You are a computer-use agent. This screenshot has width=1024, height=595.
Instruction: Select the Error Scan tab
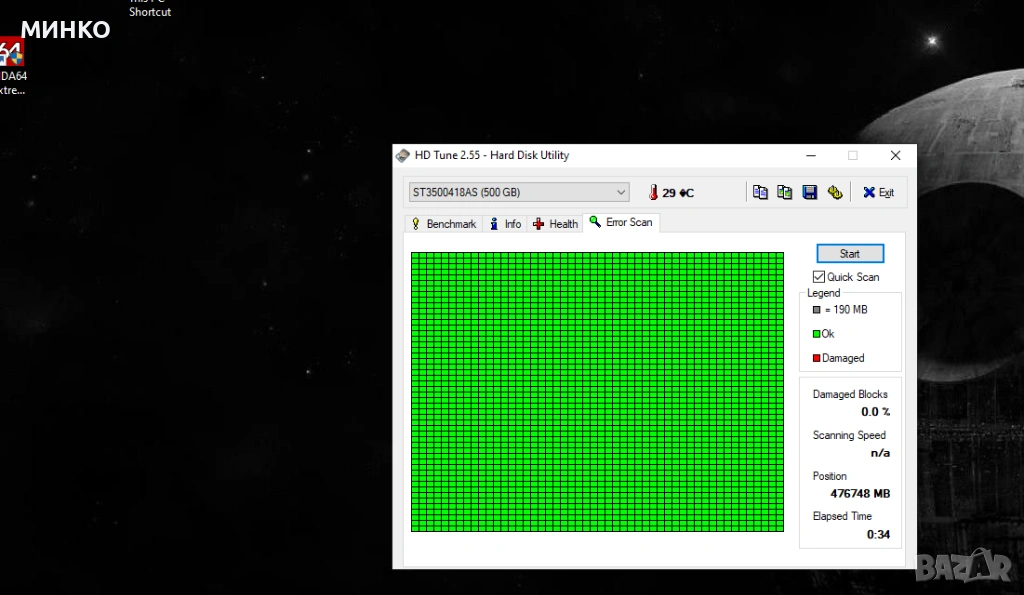621,222
